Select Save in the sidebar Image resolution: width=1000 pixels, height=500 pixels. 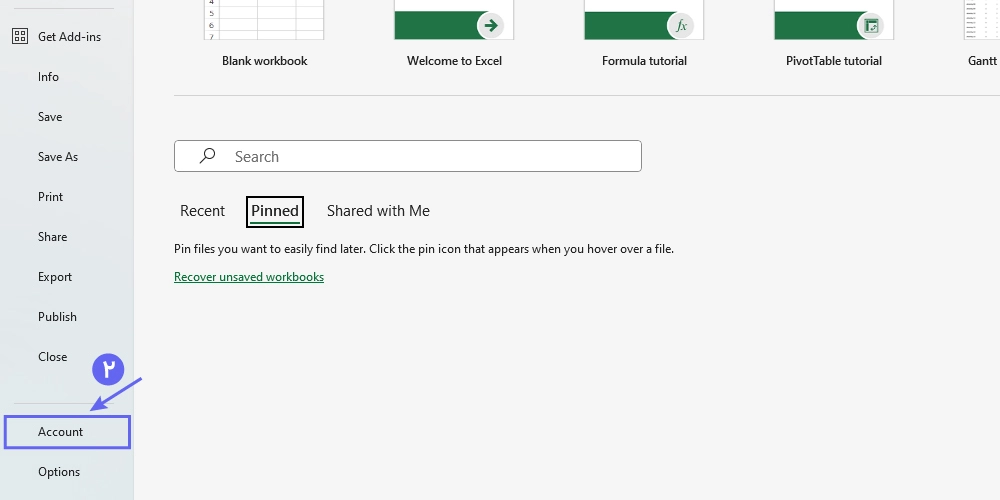coord(50,117)
